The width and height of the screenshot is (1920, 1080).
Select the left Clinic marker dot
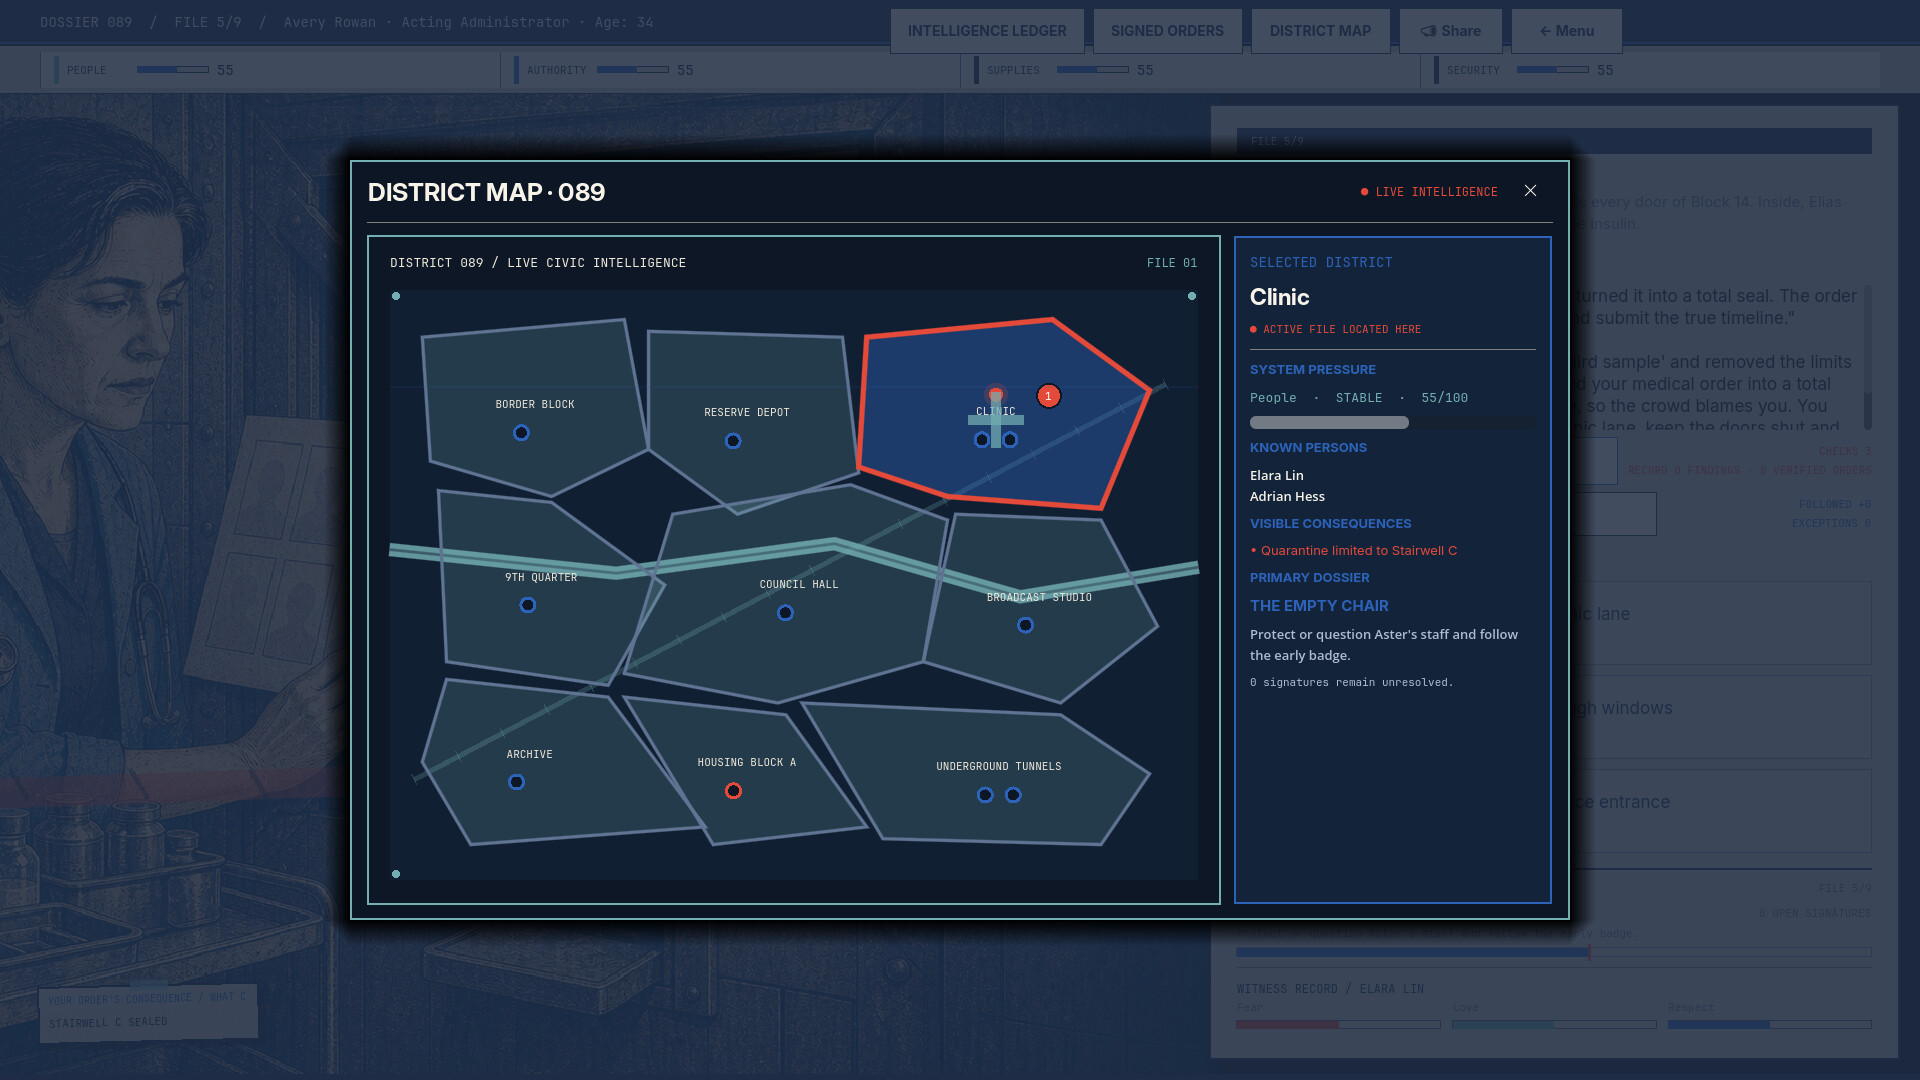982,440
